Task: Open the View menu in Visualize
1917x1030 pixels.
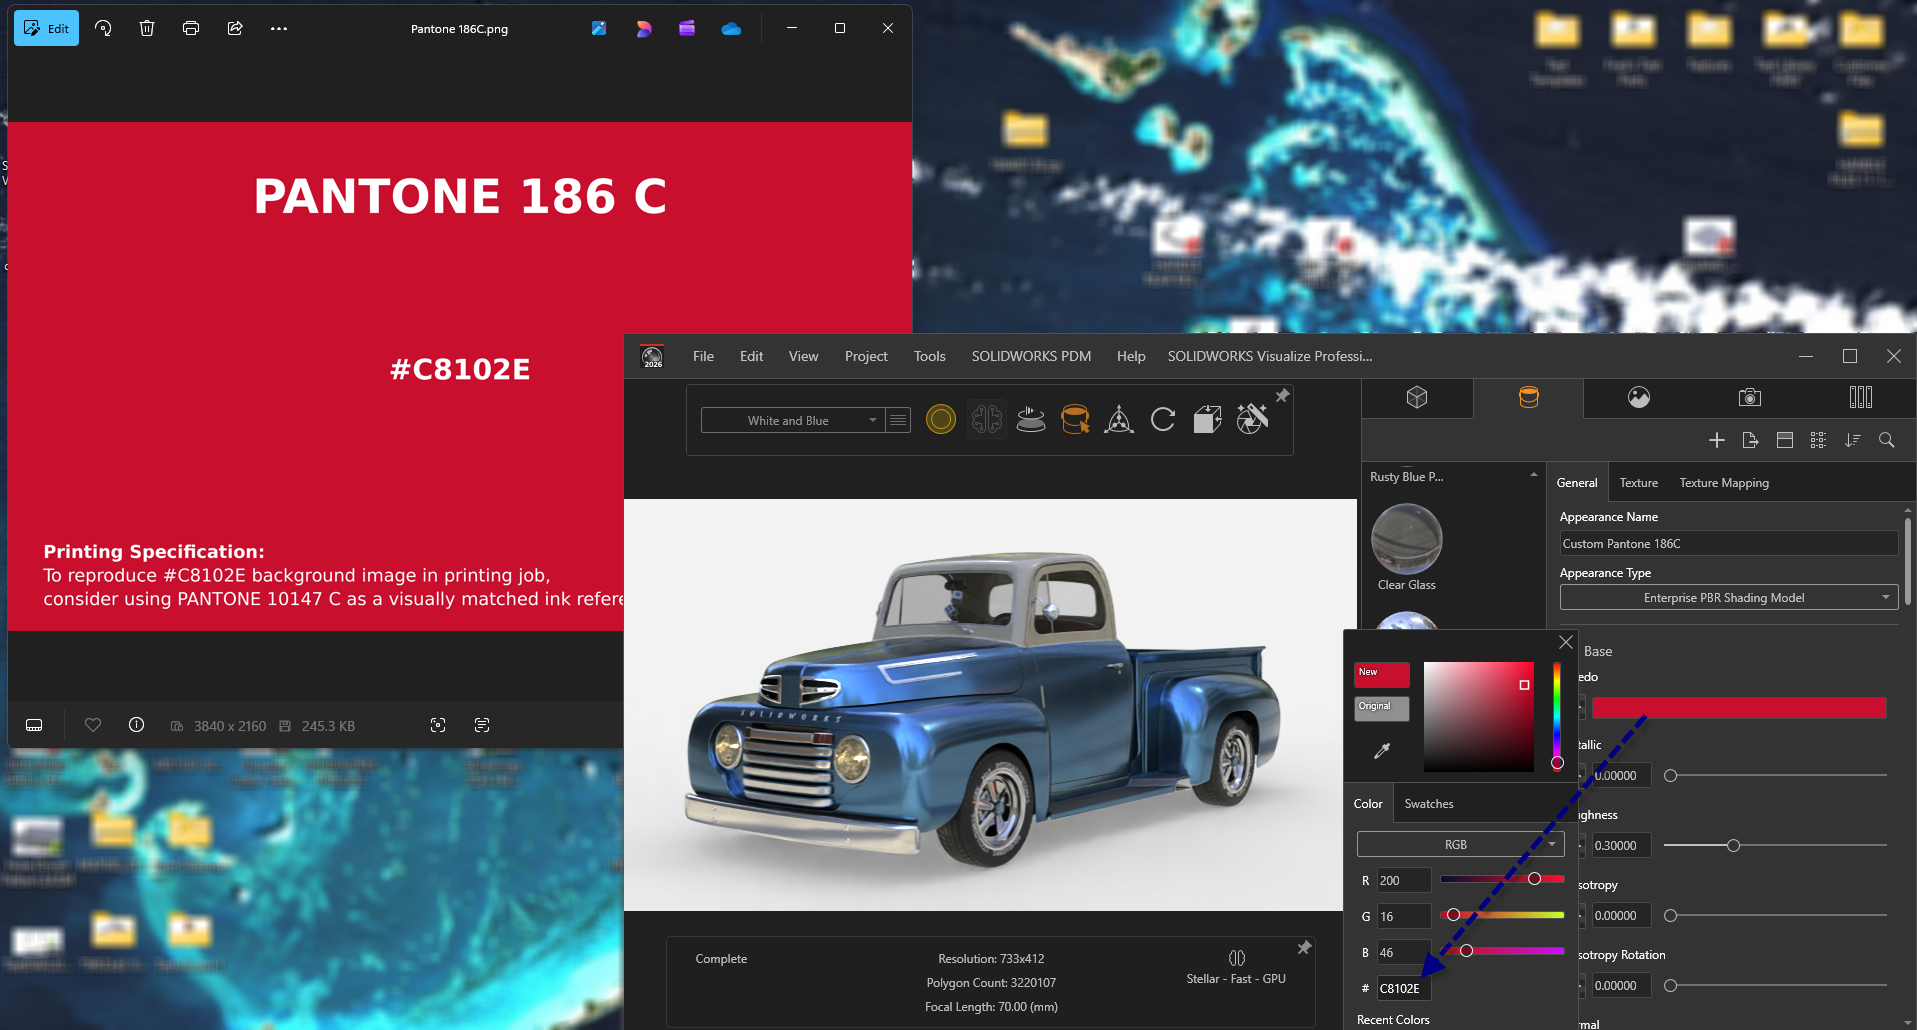Action: pos(803,356)
